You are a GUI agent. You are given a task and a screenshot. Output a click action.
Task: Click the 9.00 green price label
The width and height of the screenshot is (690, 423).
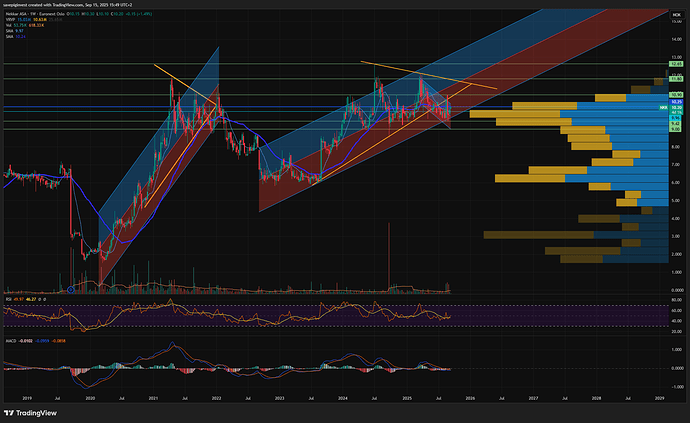click(x=676, y=129)
